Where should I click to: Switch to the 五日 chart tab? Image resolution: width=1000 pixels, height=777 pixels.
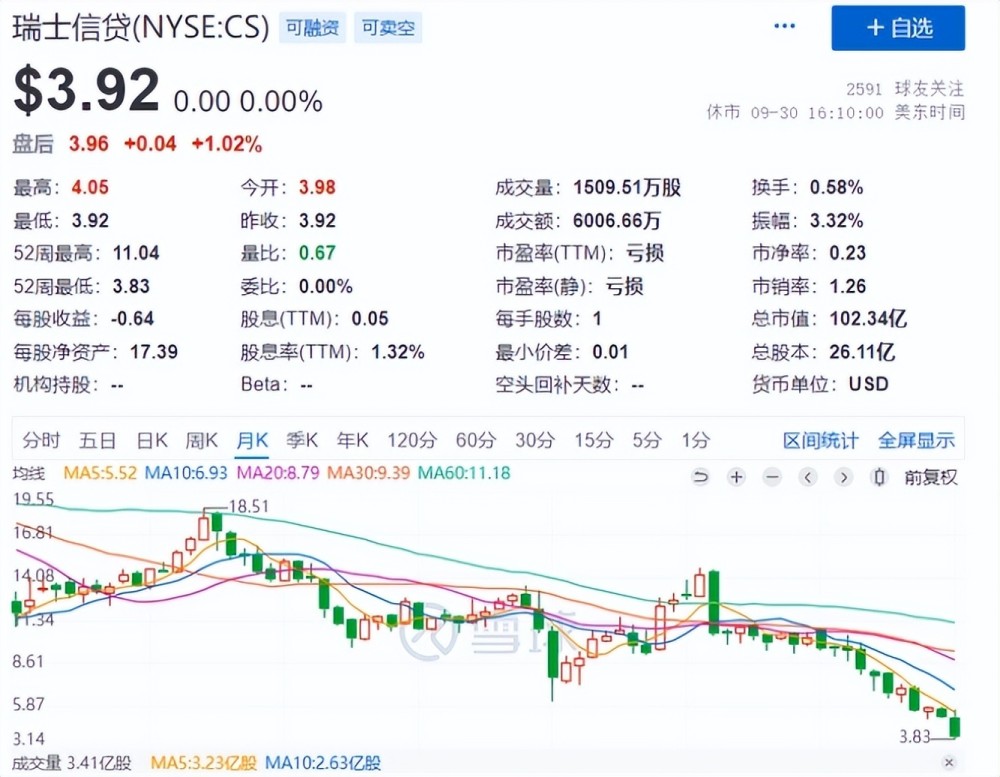98,440
